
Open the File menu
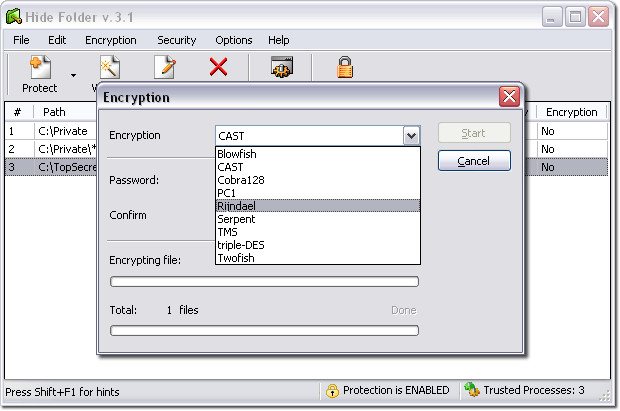(x=21, y=40)
